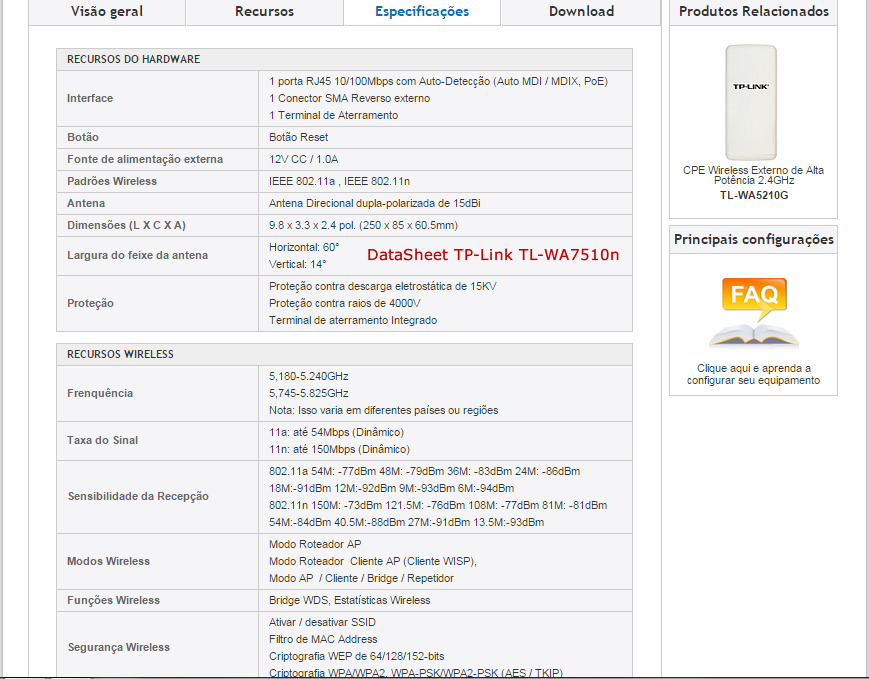The image size is (869, 679).
Task: Open the TL-WA5210G model link
Action: click(754, 195)
